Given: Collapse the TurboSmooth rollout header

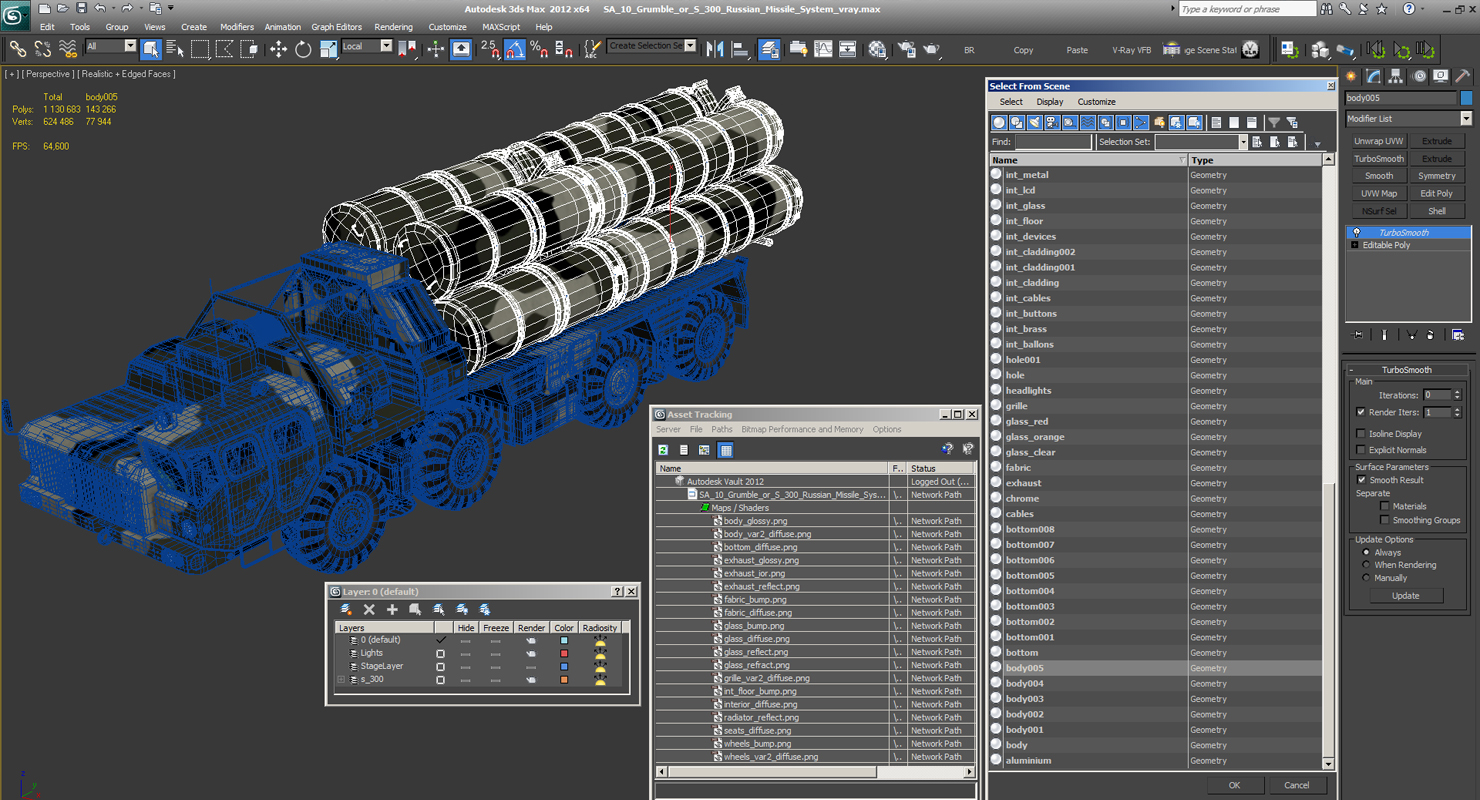Looking at the screenshot, I should click(x=1408, y=370).
